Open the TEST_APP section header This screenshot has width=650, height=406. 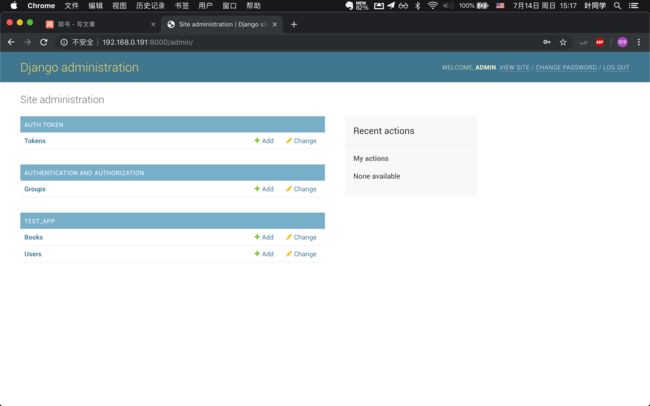coord(39,221)
